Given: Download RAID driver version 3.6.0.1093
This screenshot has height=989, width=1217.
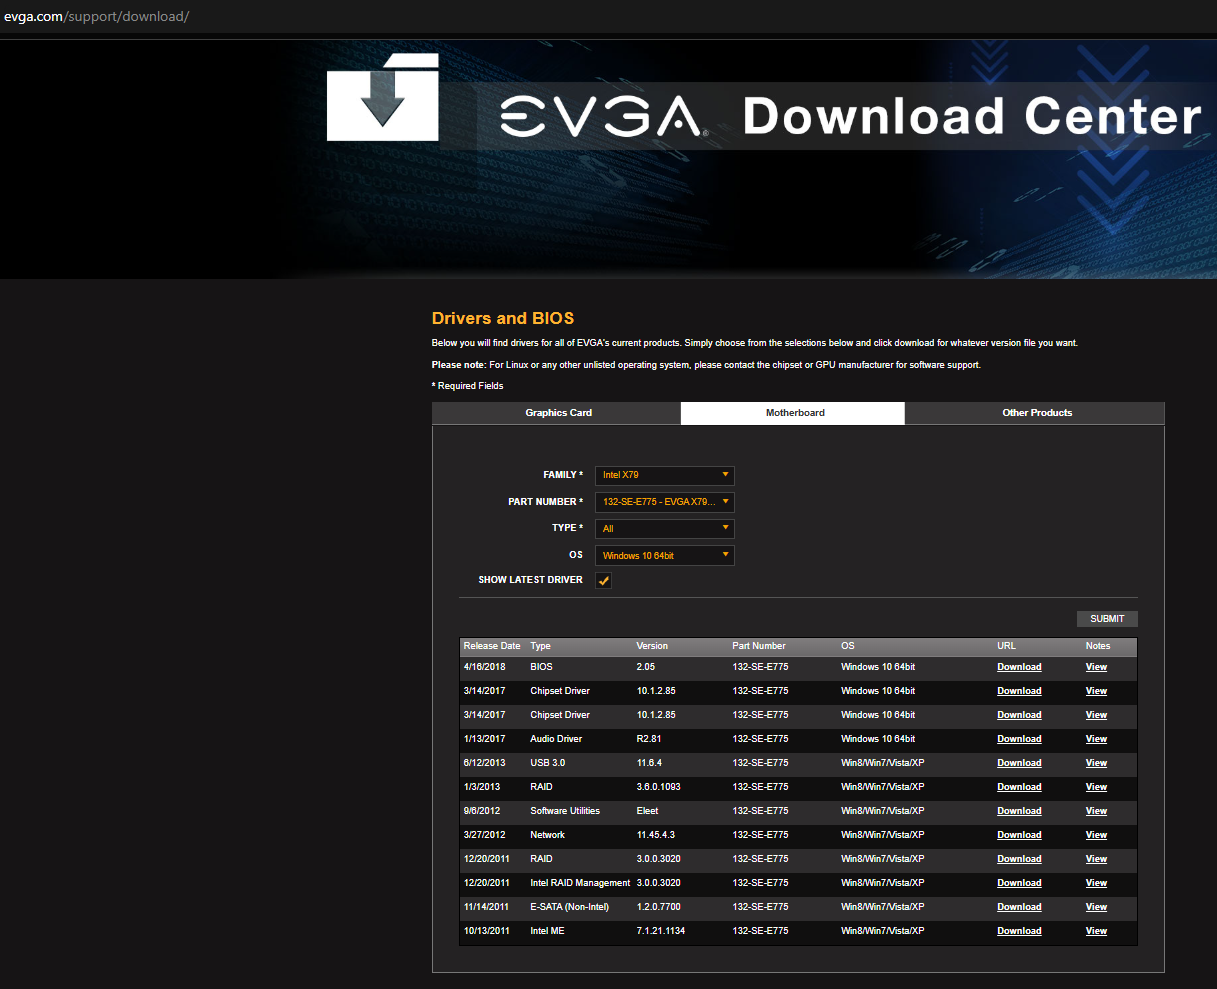Looking at the screenshot, I should [1019, 787].
